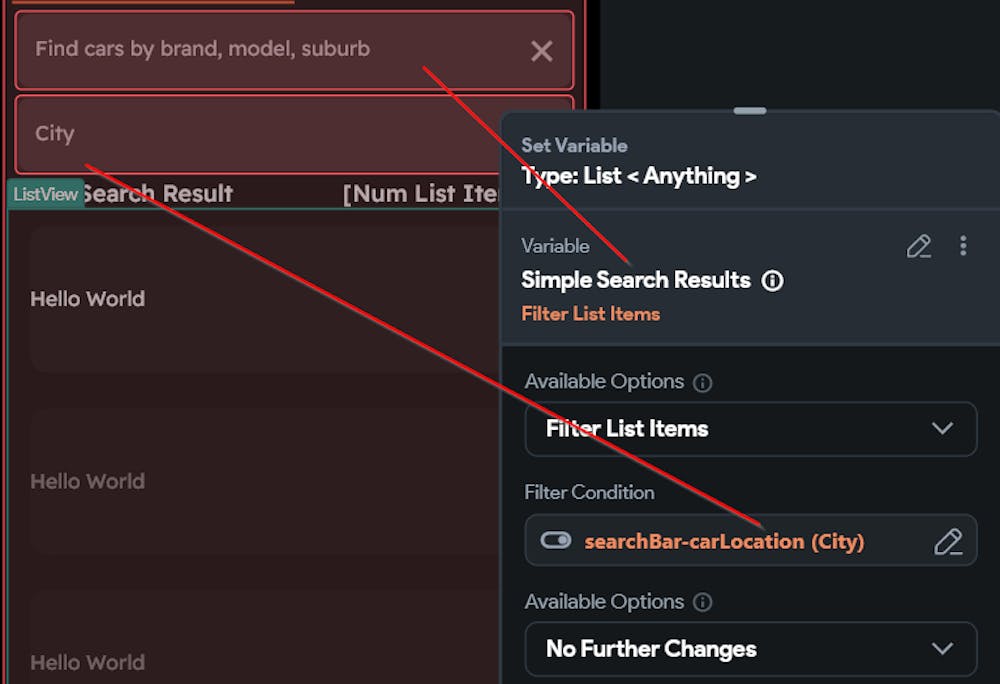Click the Simple Search Results variable name
Screen dimensions: 1000x684
tap(636, 280)
